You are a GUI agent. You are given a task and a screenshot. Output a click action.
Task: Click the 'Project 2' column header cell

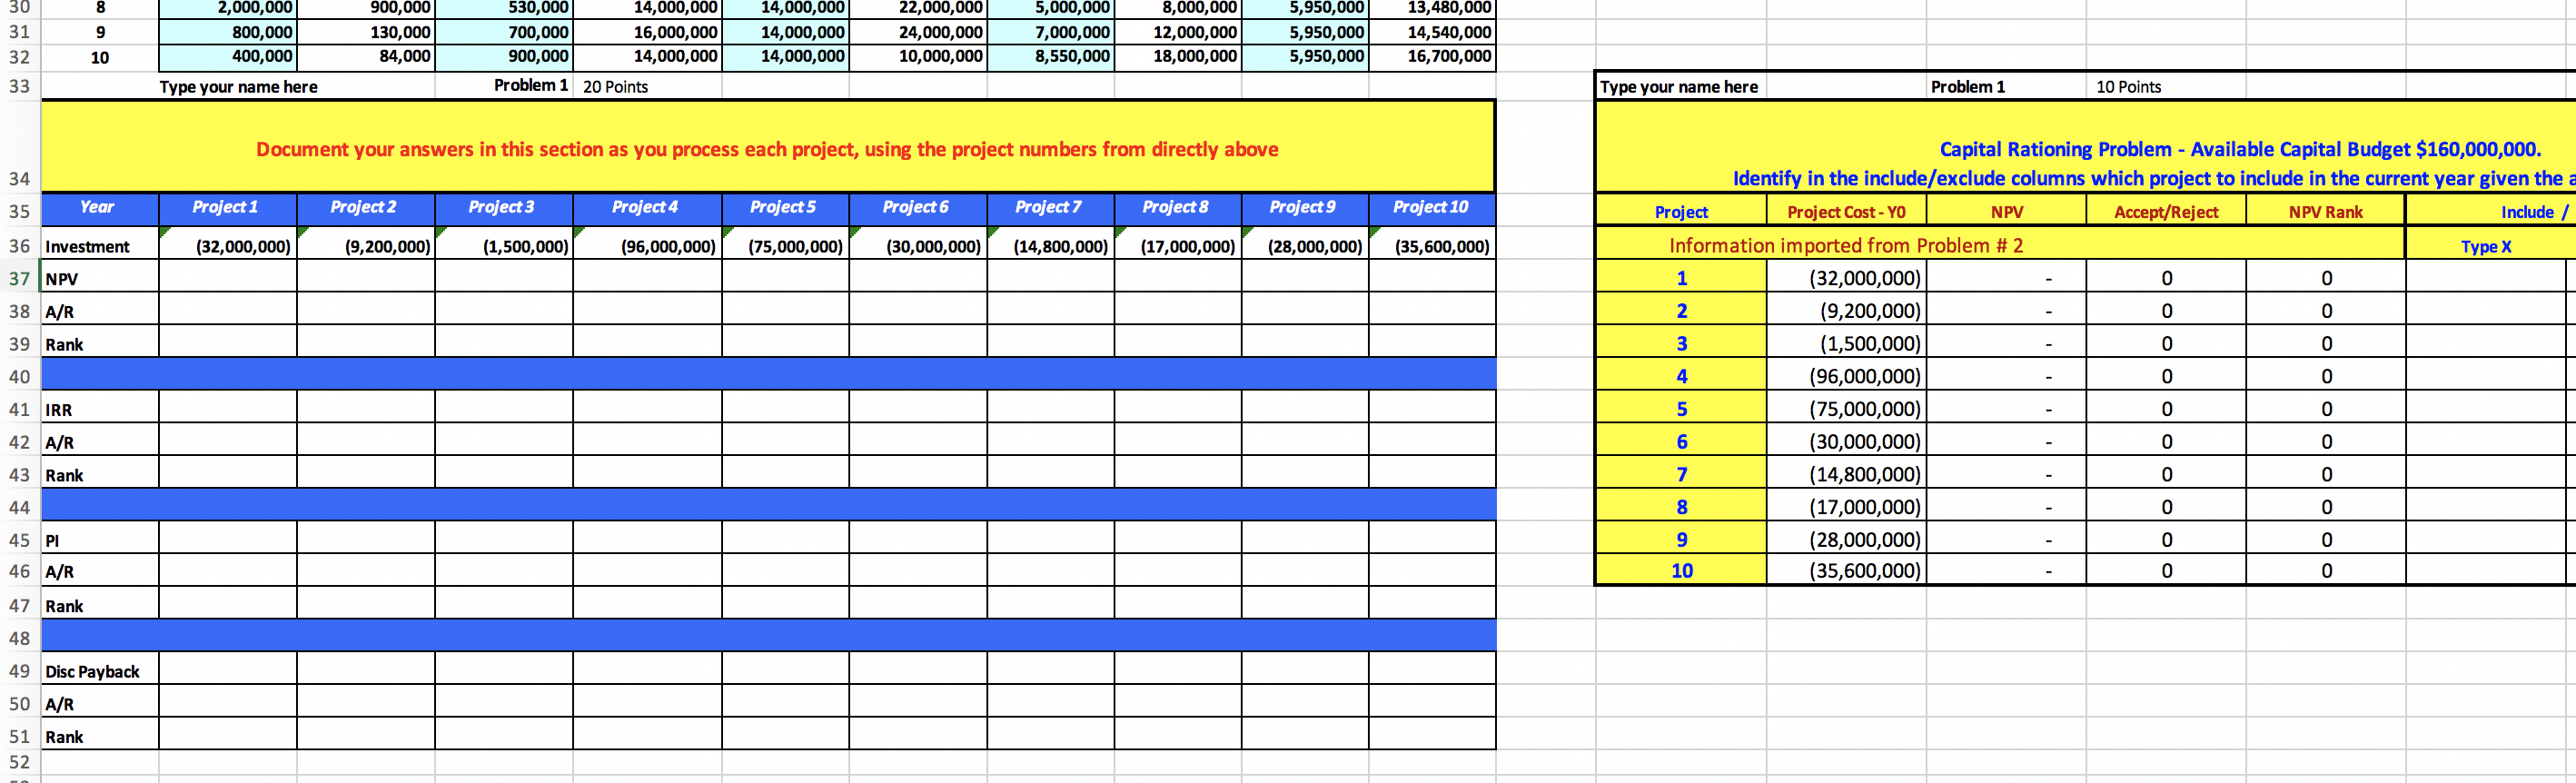(365, 209)
